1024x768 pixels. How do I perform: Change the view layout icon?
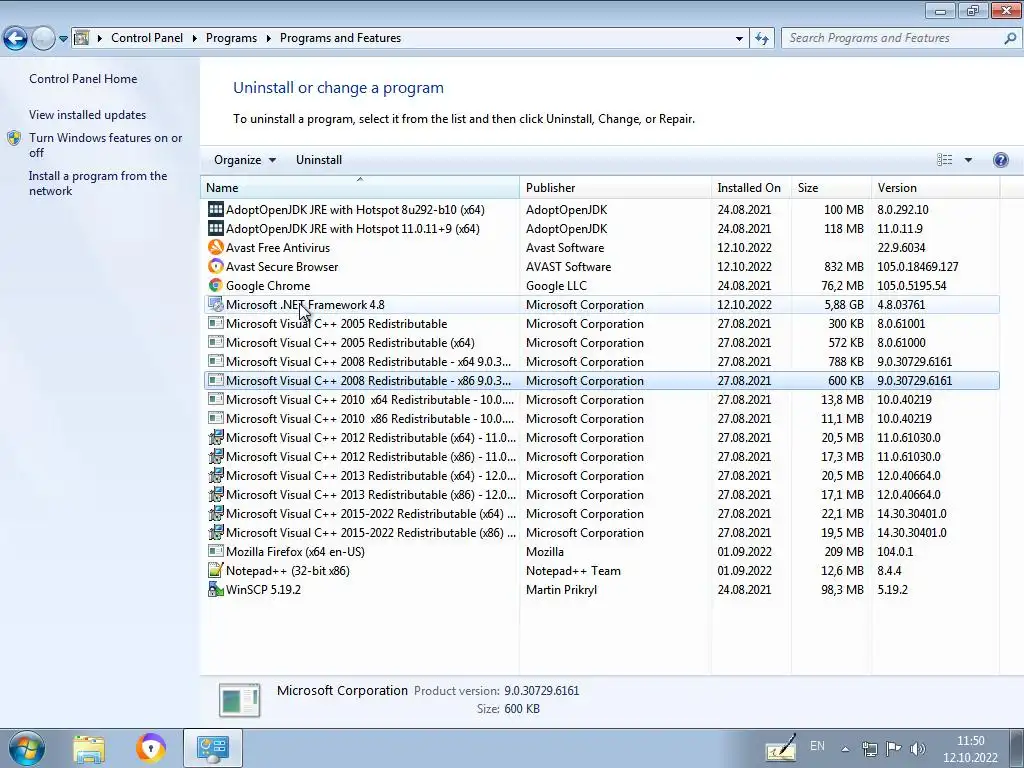[x=944, y=160]
